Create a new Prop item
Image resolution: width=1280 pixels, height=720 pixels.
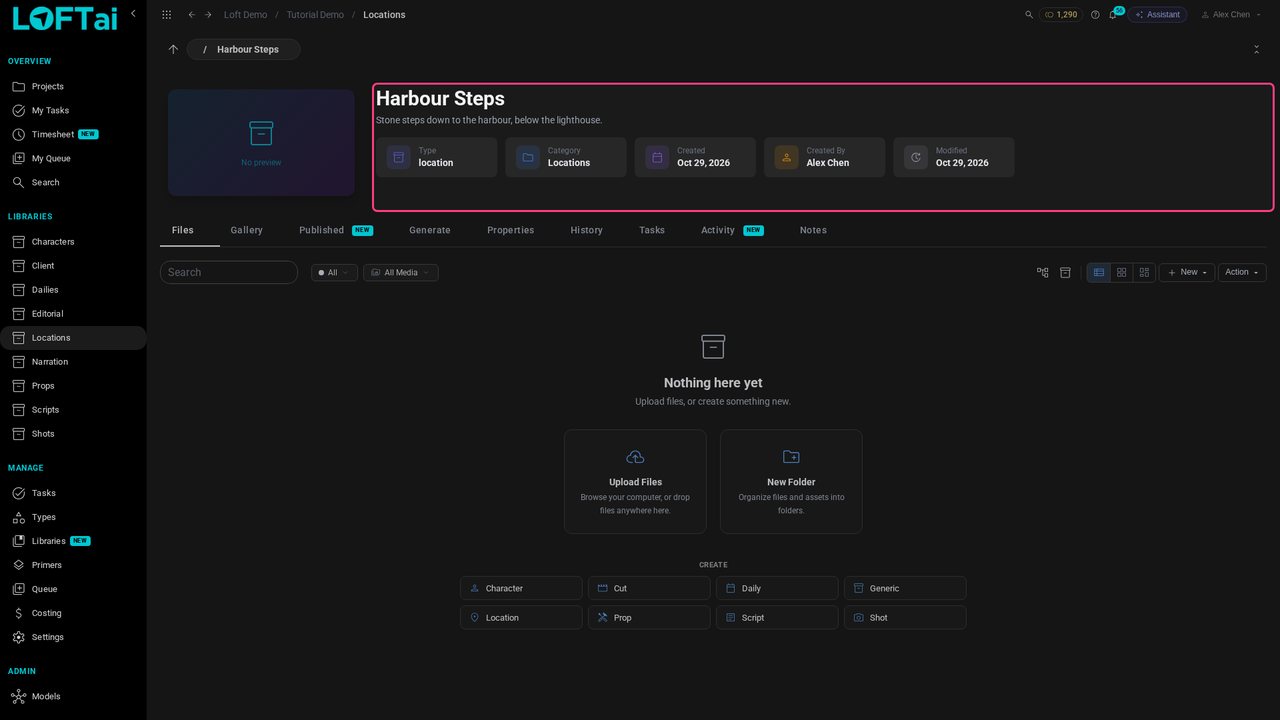pos(649,617)
